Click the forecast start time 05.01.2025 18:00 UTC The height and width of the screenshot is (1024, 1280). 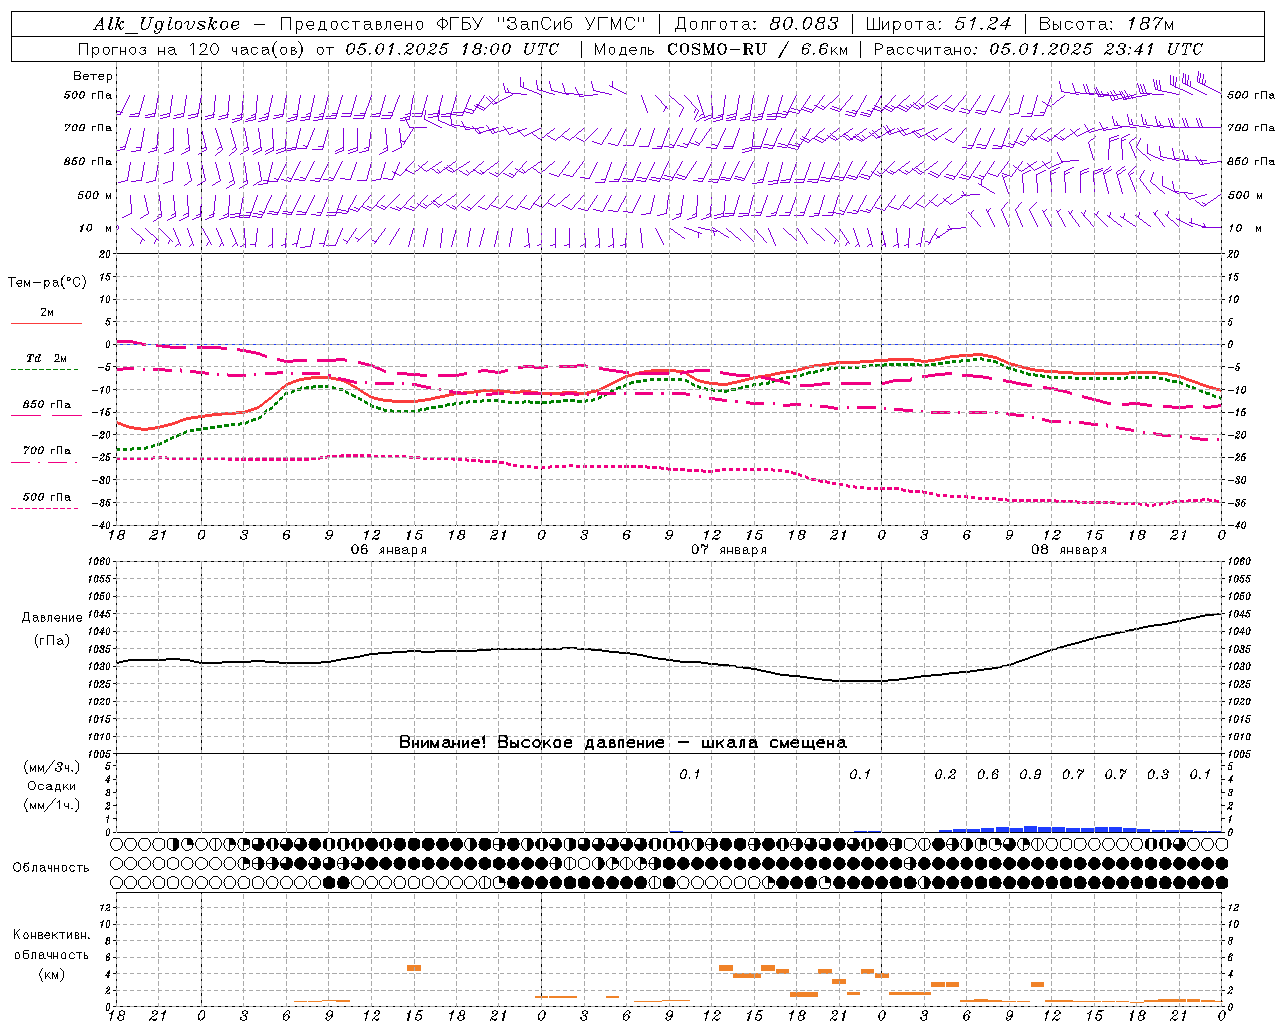452,49
